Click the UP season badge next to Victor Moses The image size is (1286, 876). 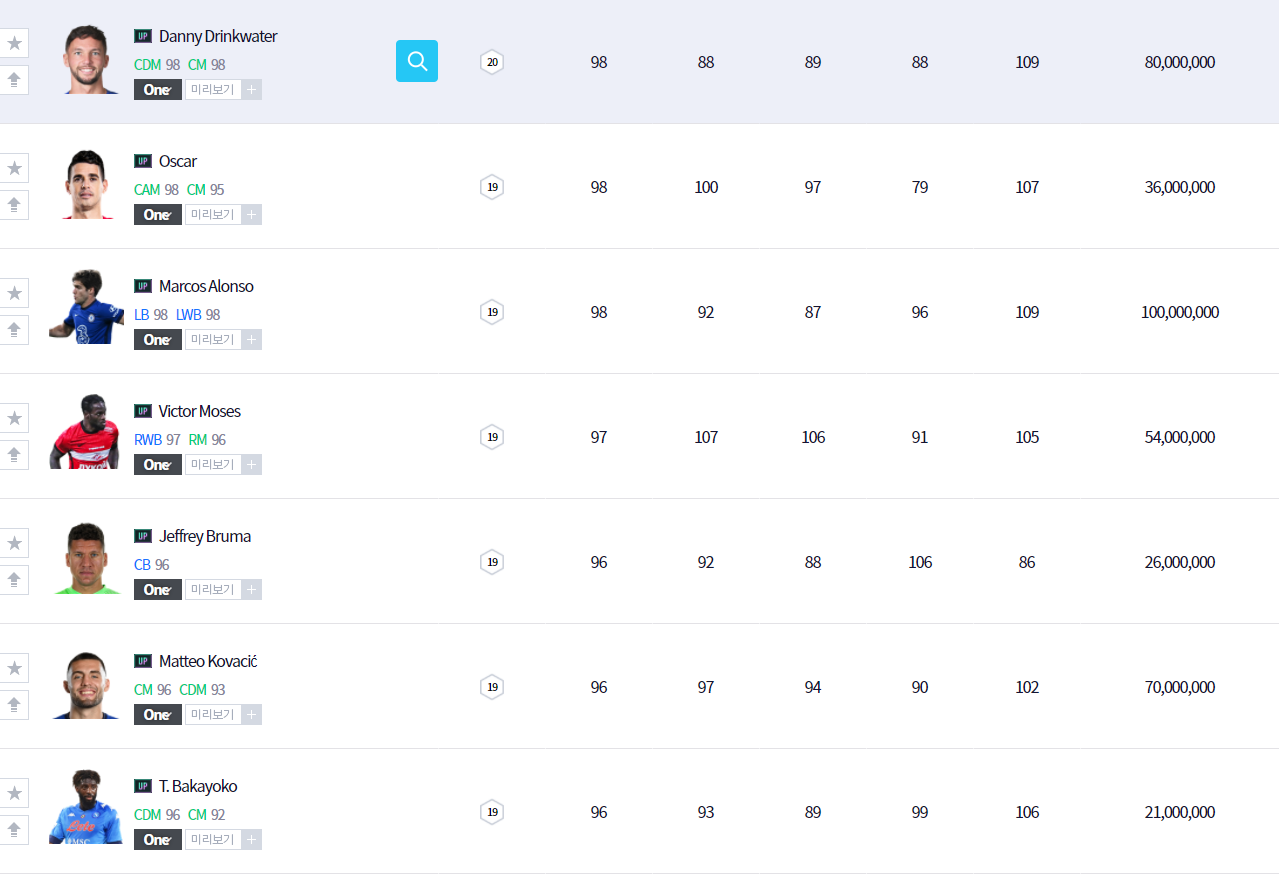143,411
